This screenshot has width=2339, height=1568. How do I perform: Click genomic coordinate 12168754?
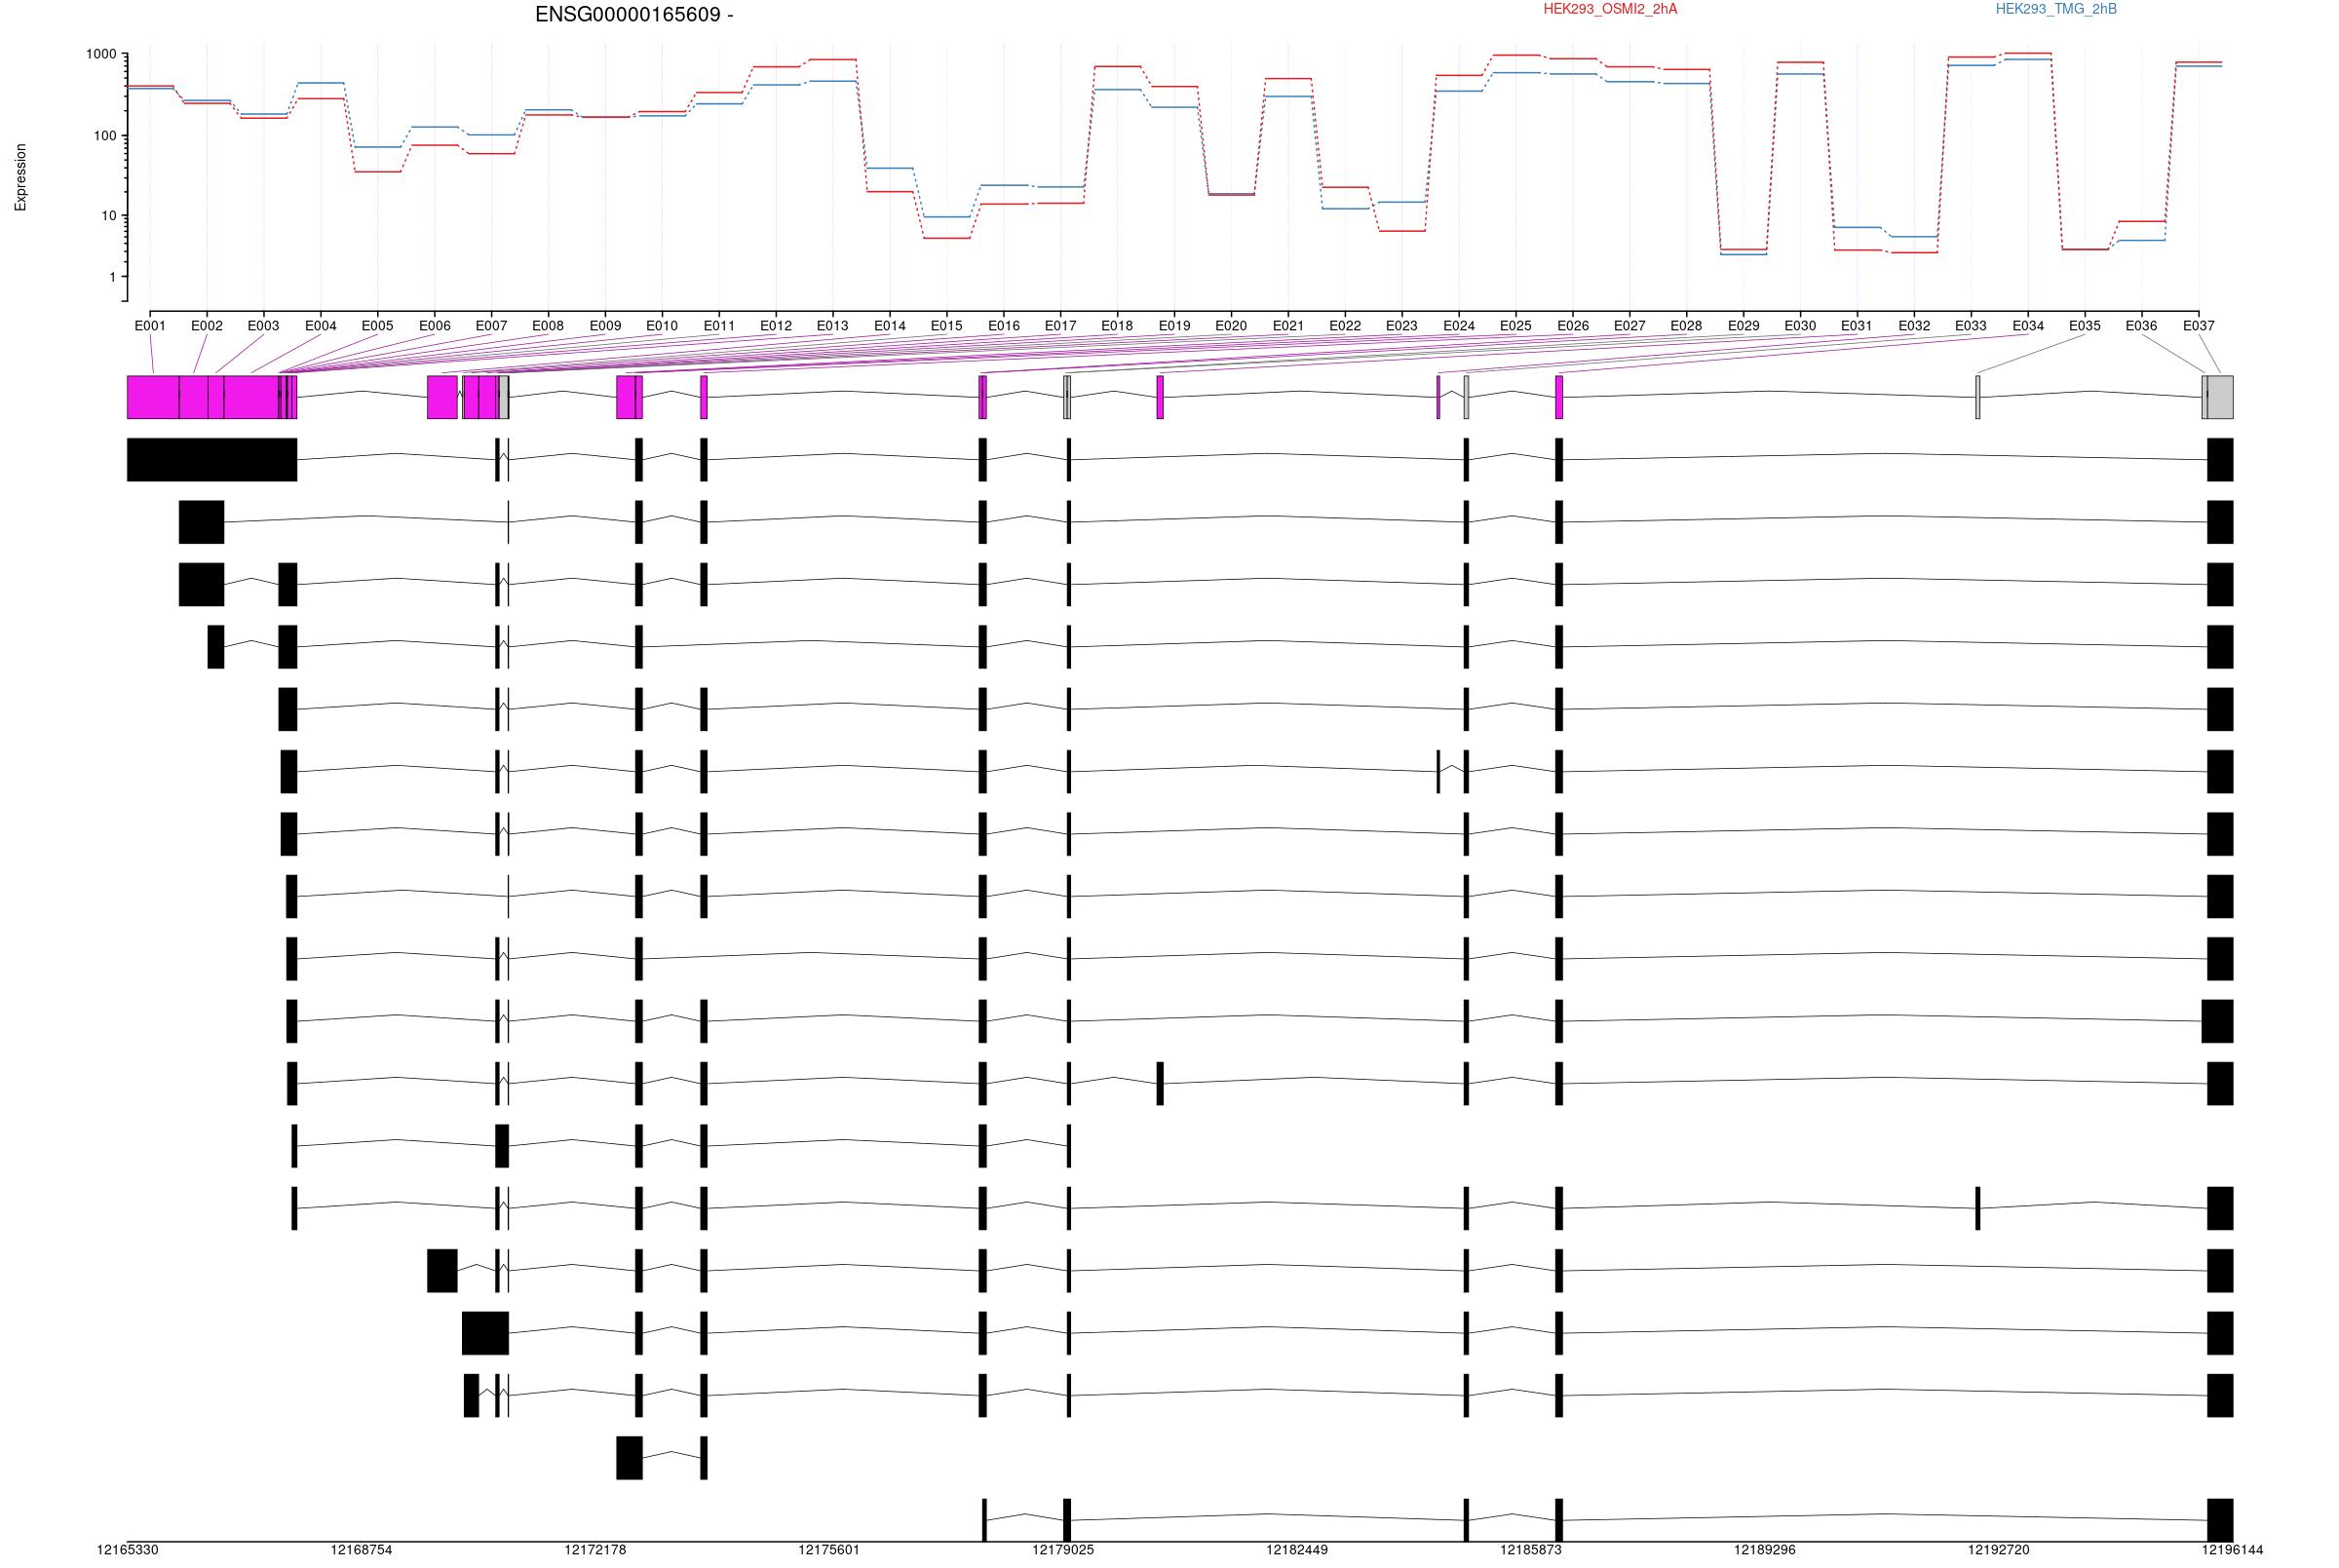[361, 1551]
